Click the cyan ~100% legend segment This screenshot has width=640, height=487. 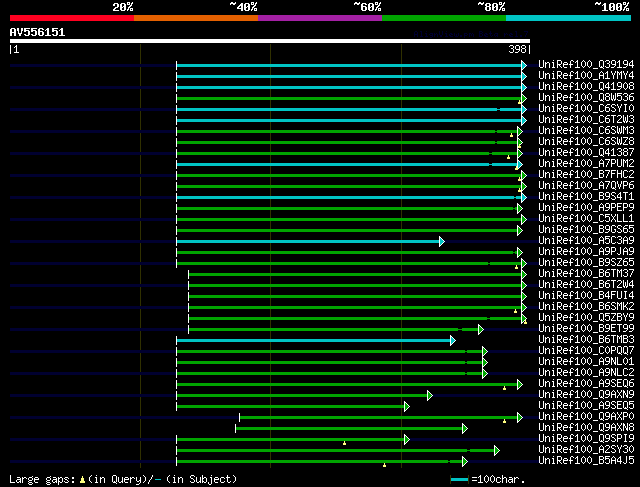click(x=568, y=18)
